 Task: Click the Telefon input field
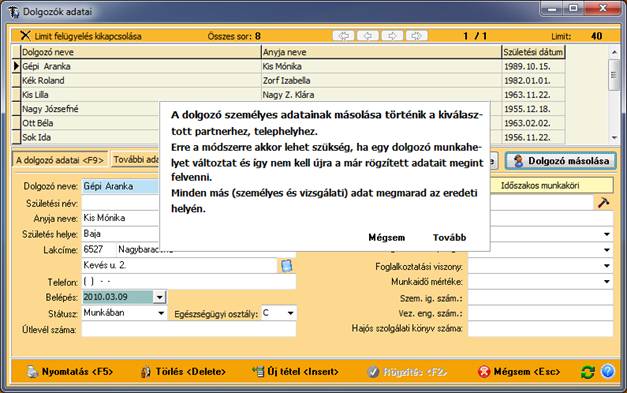(x=189, y=282)
